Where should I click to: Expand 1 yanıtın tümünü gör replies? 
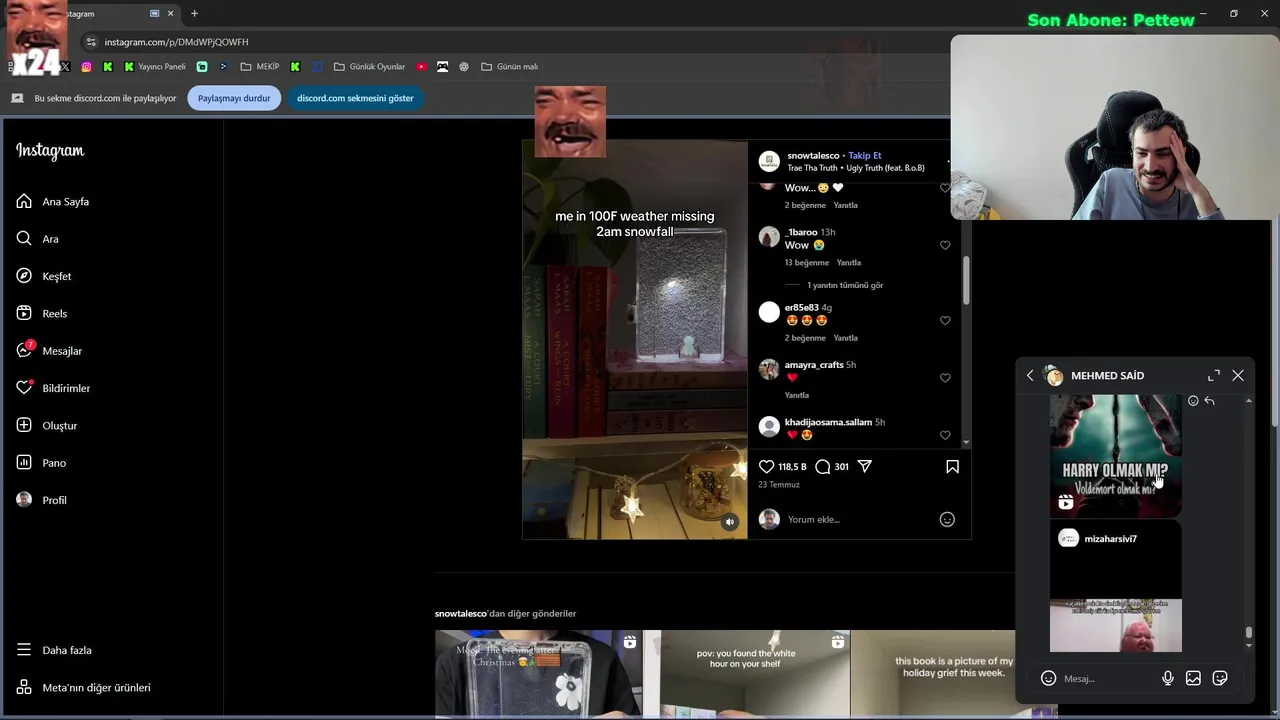(x=845, y=285)
